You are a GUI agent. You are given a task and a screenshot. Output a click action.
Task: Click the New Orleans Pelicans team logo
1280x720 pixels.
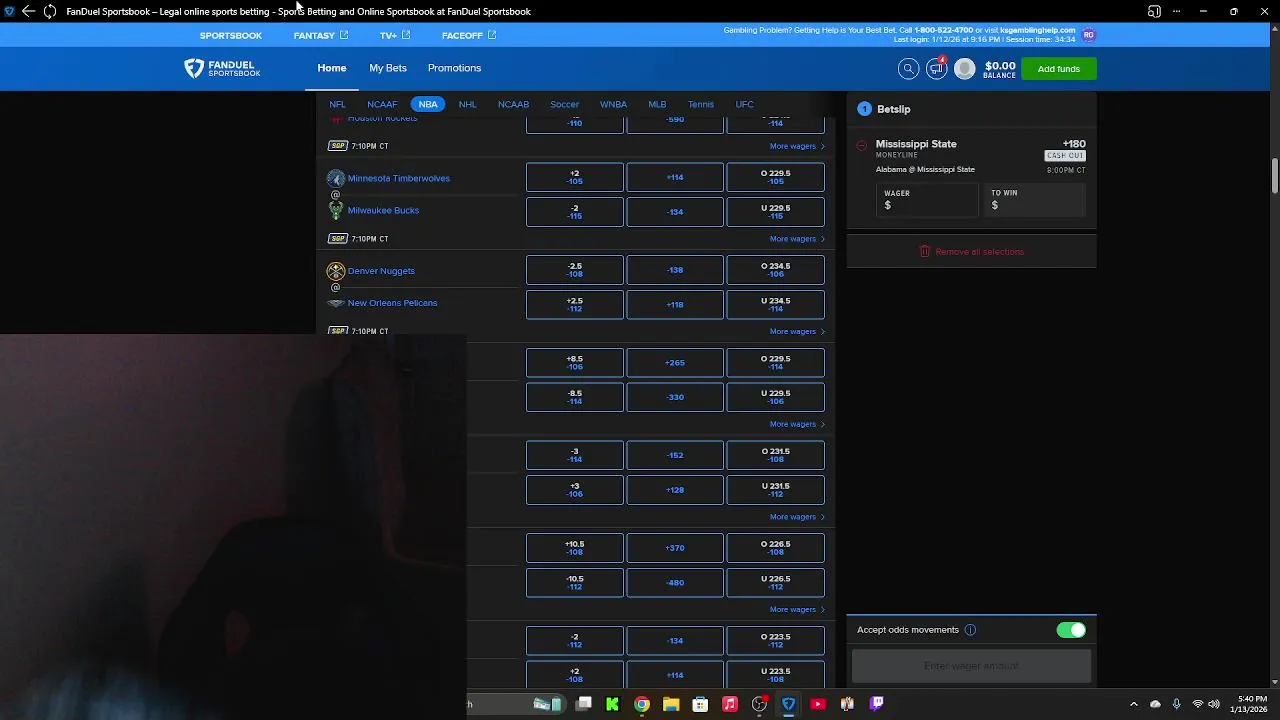coord(336,303)
